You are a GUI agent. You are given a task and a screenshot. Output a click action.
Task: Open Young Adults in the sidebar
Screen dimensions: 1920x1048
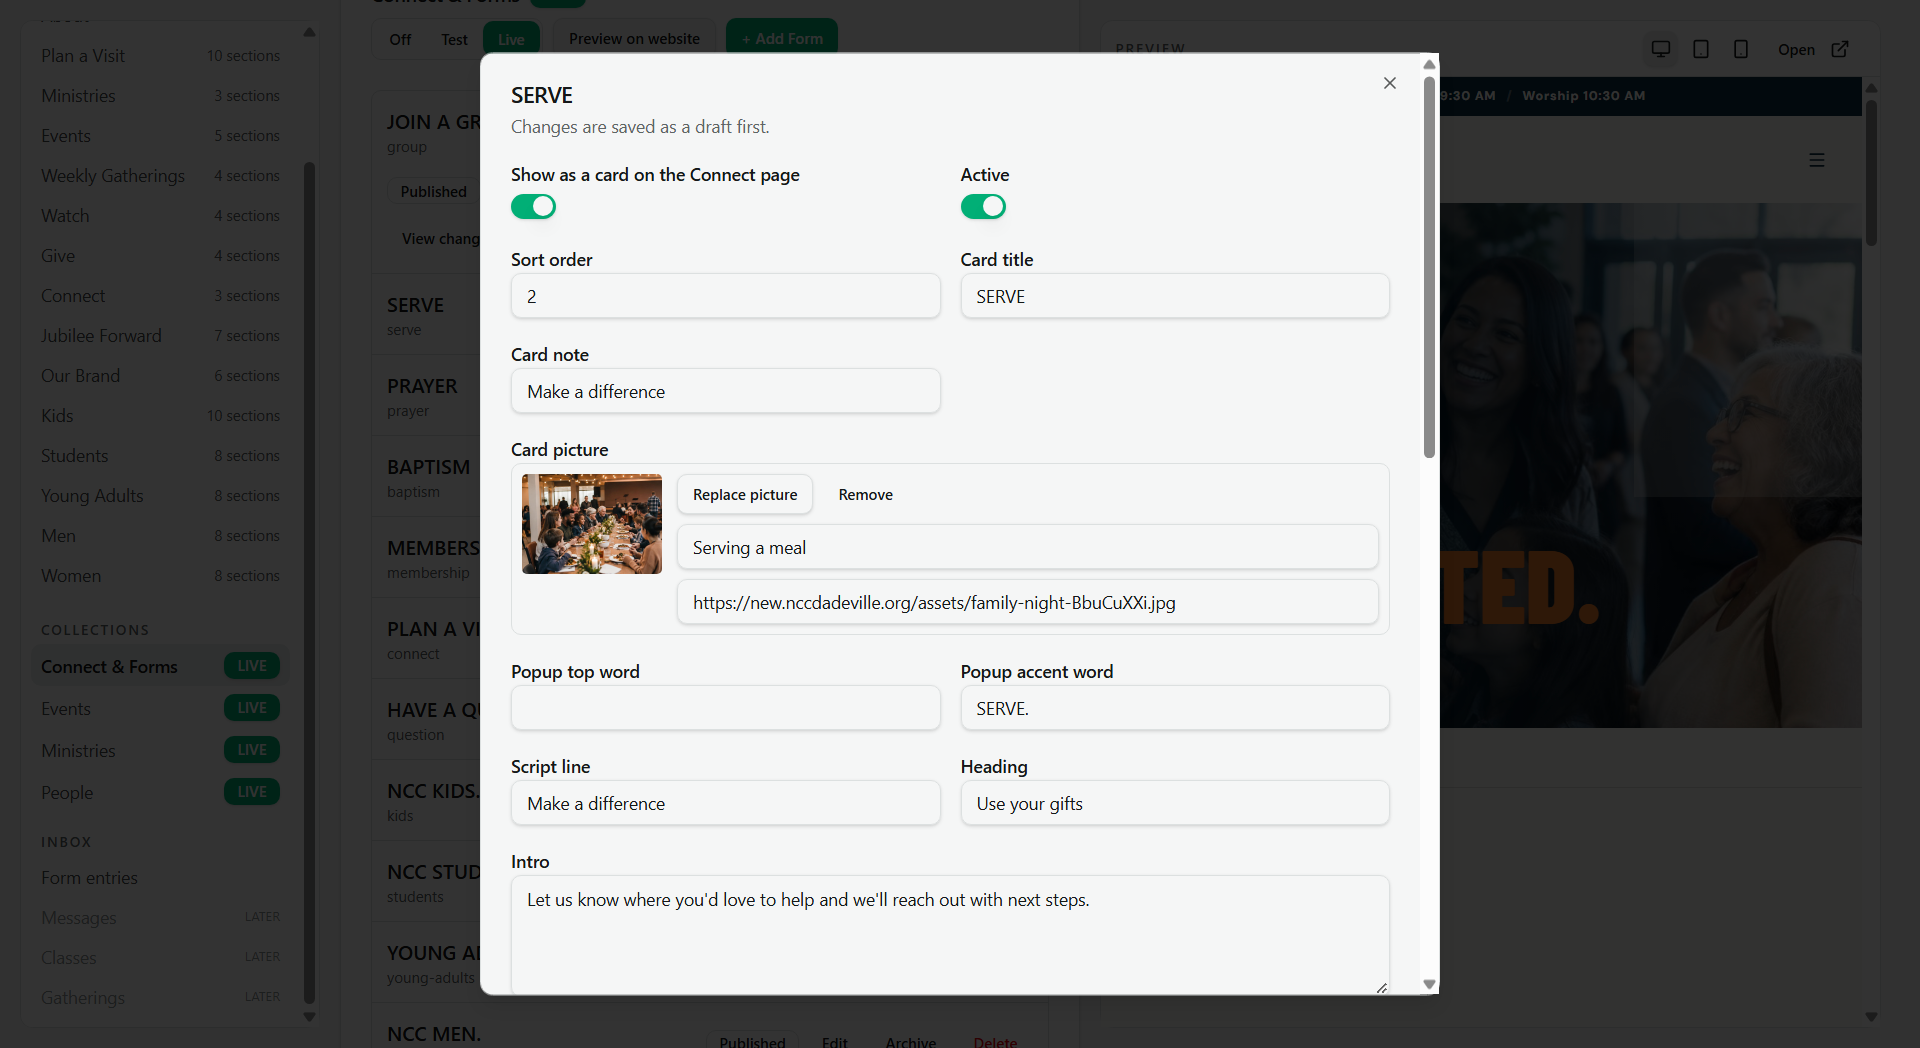coord(160,496)
